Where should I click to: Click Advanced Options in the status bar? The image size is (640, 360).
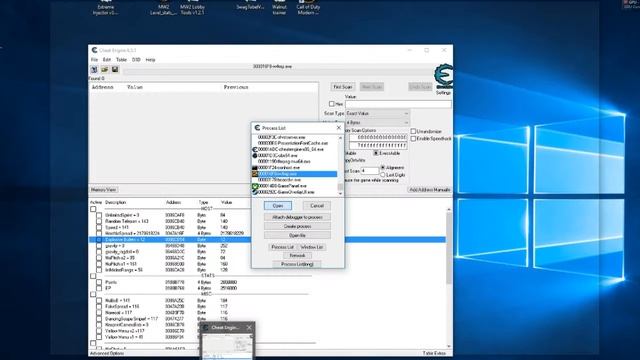pyautogui.click(x=108, y=353)
